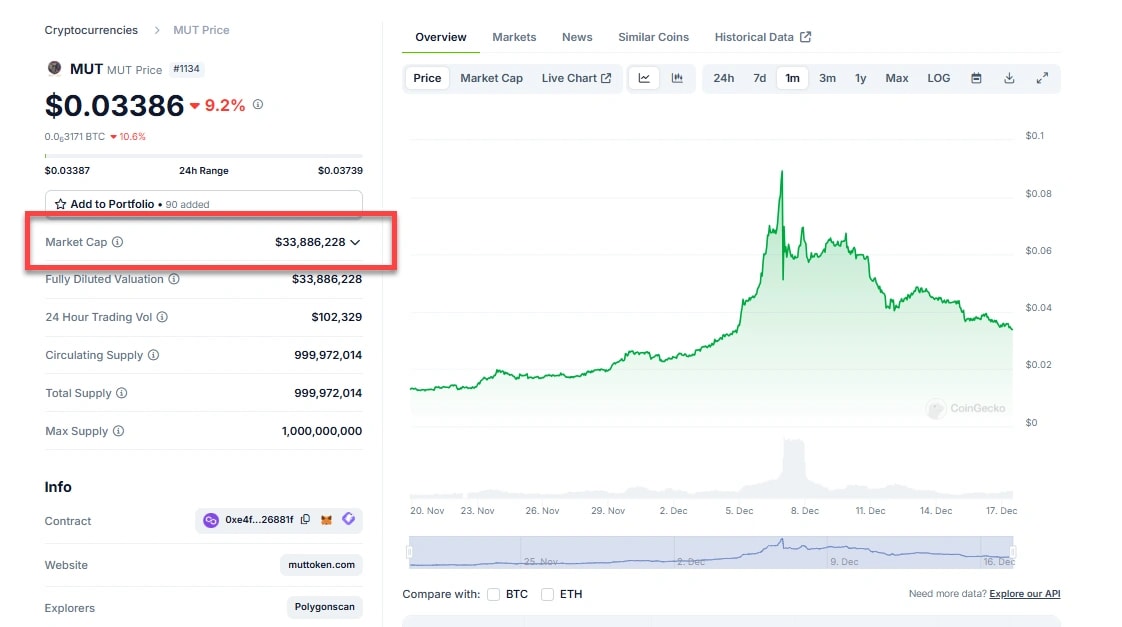The image size is (1122, 627).
Task: Download the chart data via download icon
Action: (1009, 78)
